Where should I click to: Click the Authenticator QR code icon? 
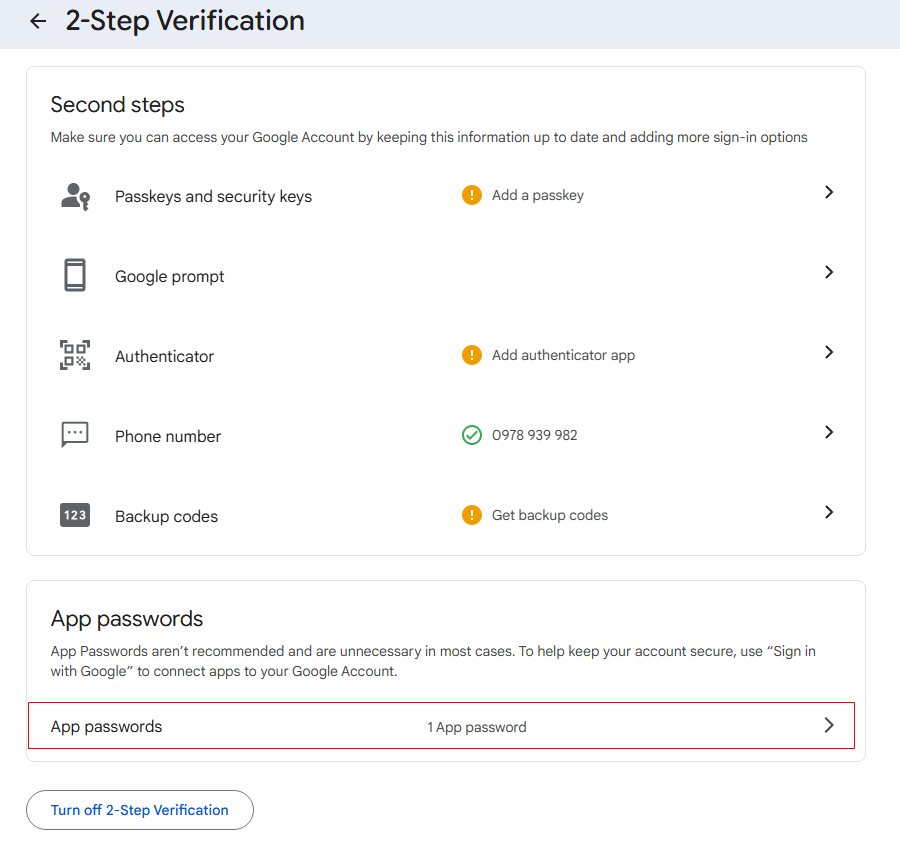[x=75, y=355]
